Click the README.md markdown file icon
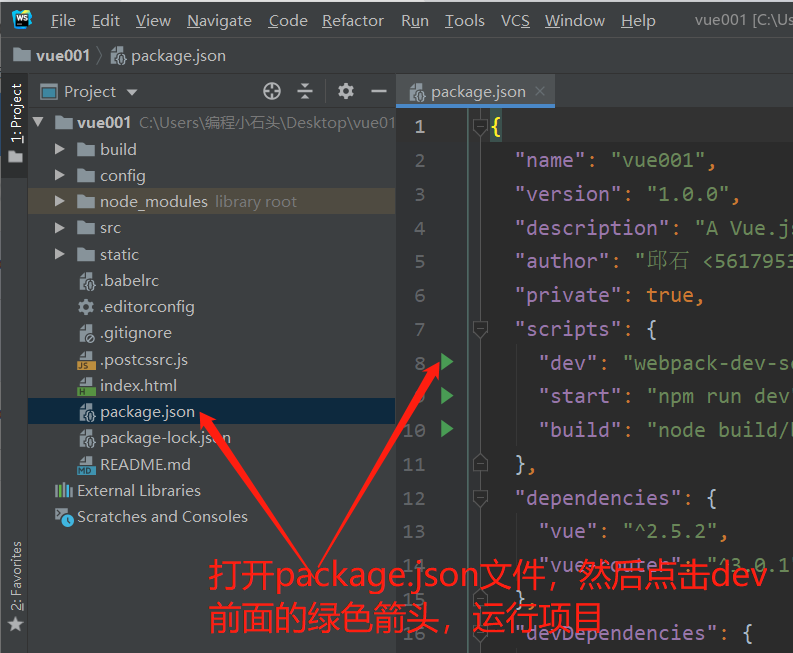This screenshot has height=653, width=793. [86, 464]
